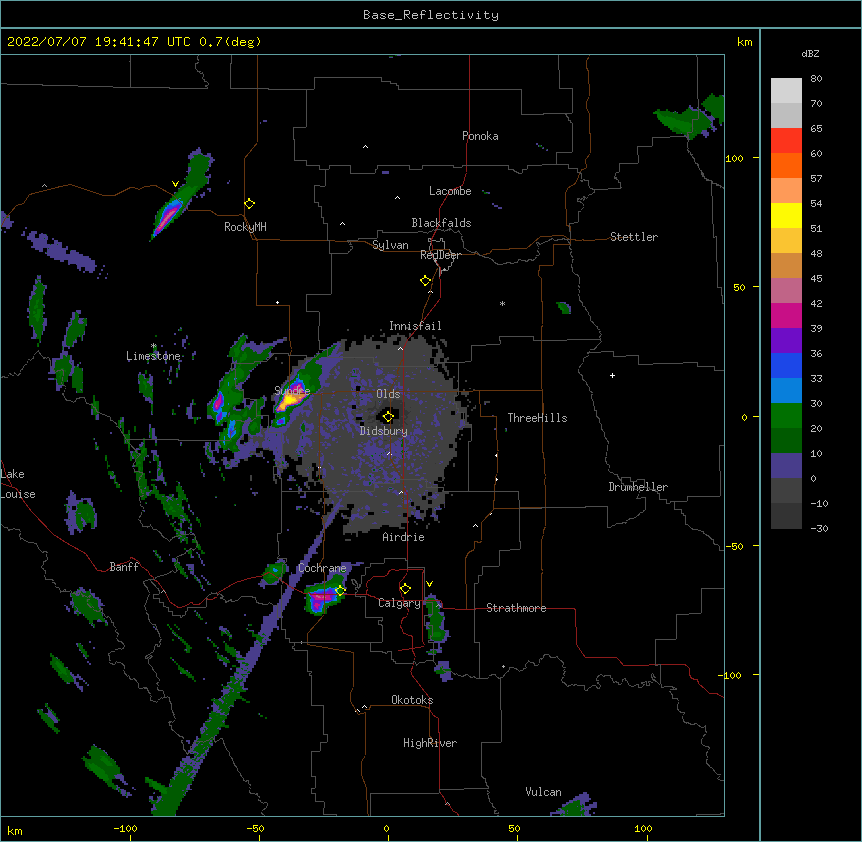862x842 pixels.
Task: Click the Innisfail town label
Action: coord(415,326)
